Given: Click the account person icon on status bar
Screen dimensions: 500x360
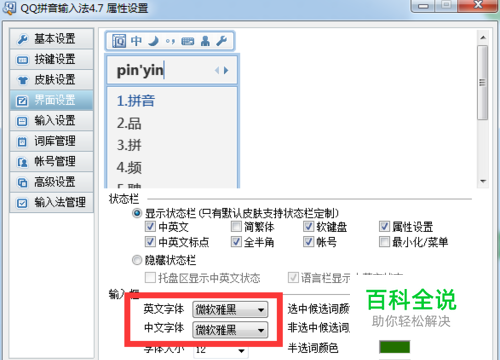Looking at the screenshot, I should 205,41.
